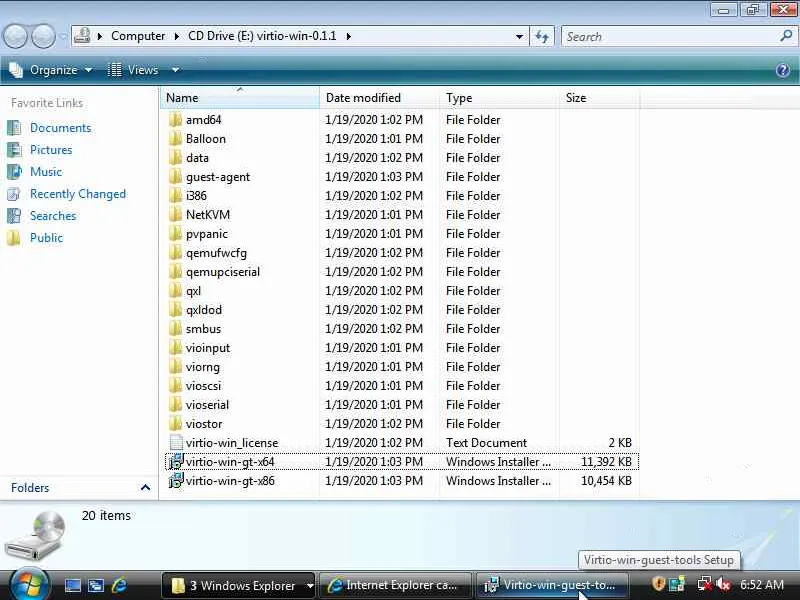Sort by Date modified column header

[380, 98]
